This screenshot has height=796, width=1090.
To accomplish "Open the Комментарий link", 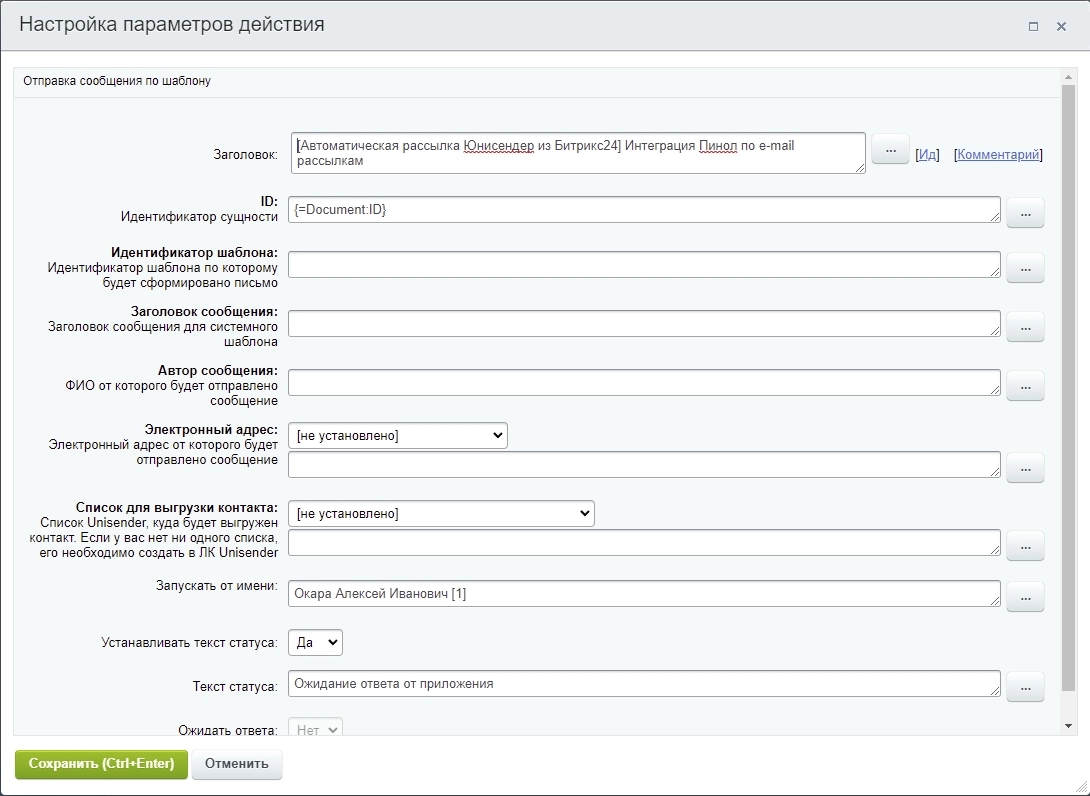I will (998, 155).
